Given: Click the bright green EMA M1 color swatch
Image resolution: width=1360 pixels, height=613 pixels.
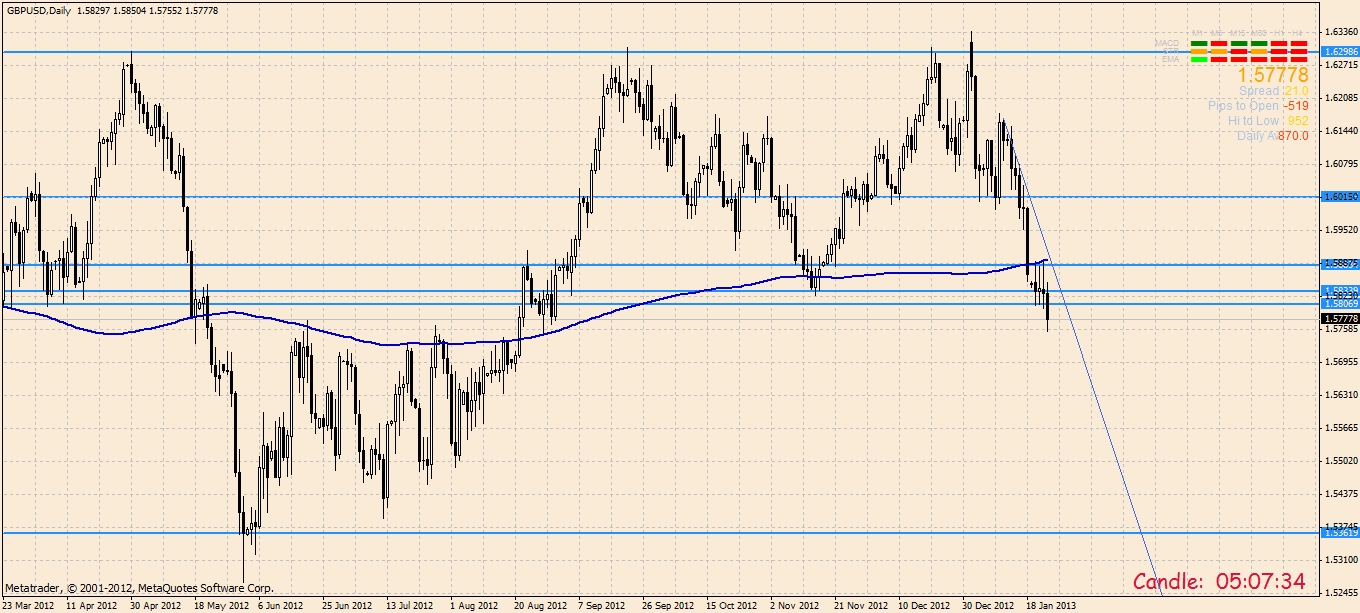Looking at the screenshot, I should pyautogui.click(x=1199, y=59).
